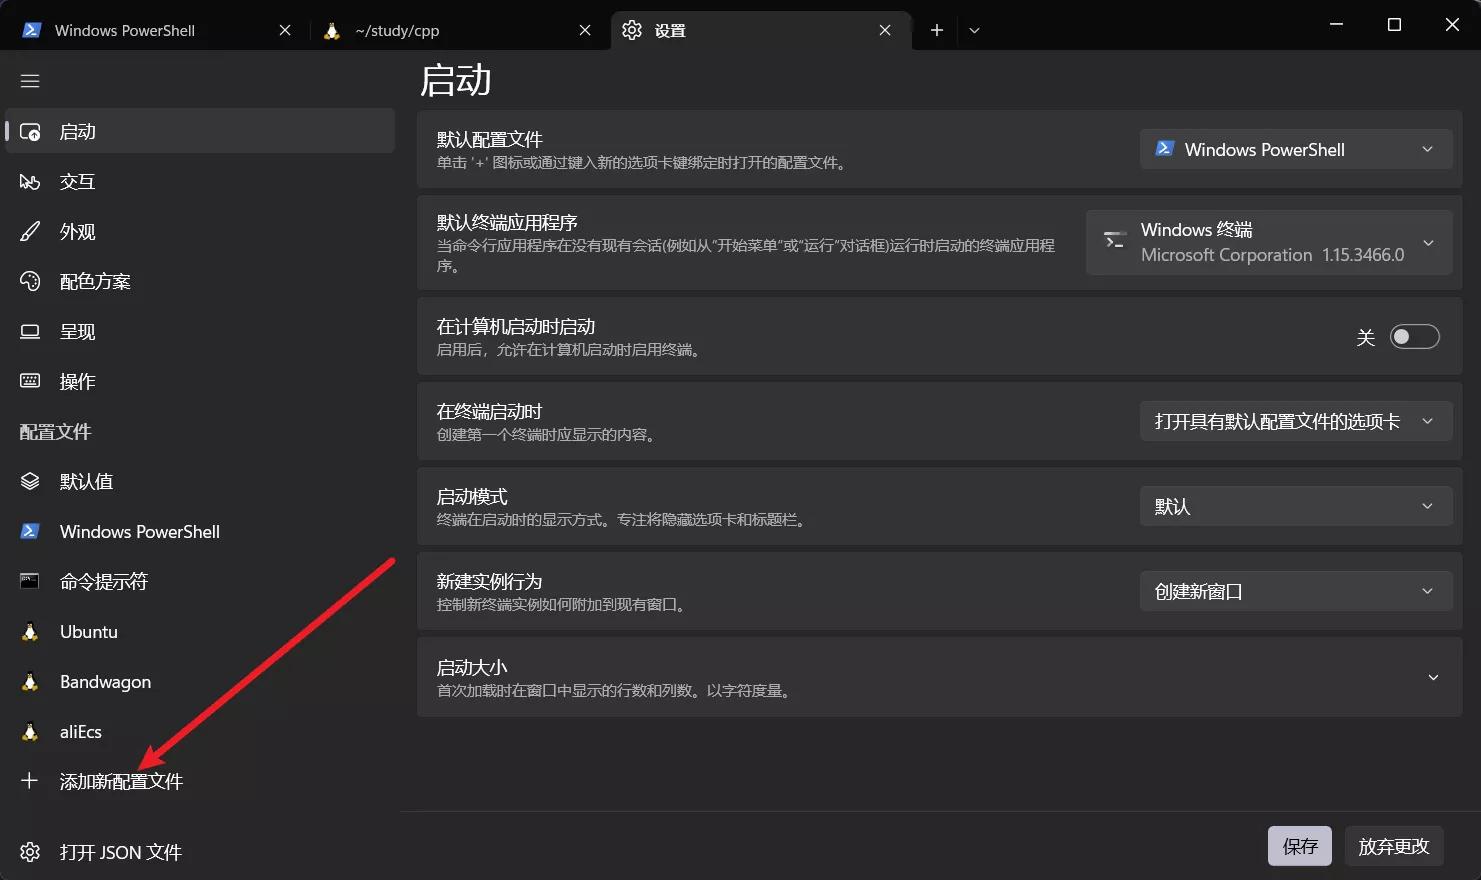Click the 呈现 rendering monitor icon
The height and width of the screenshot is (880, 1481).
(30, 331)
